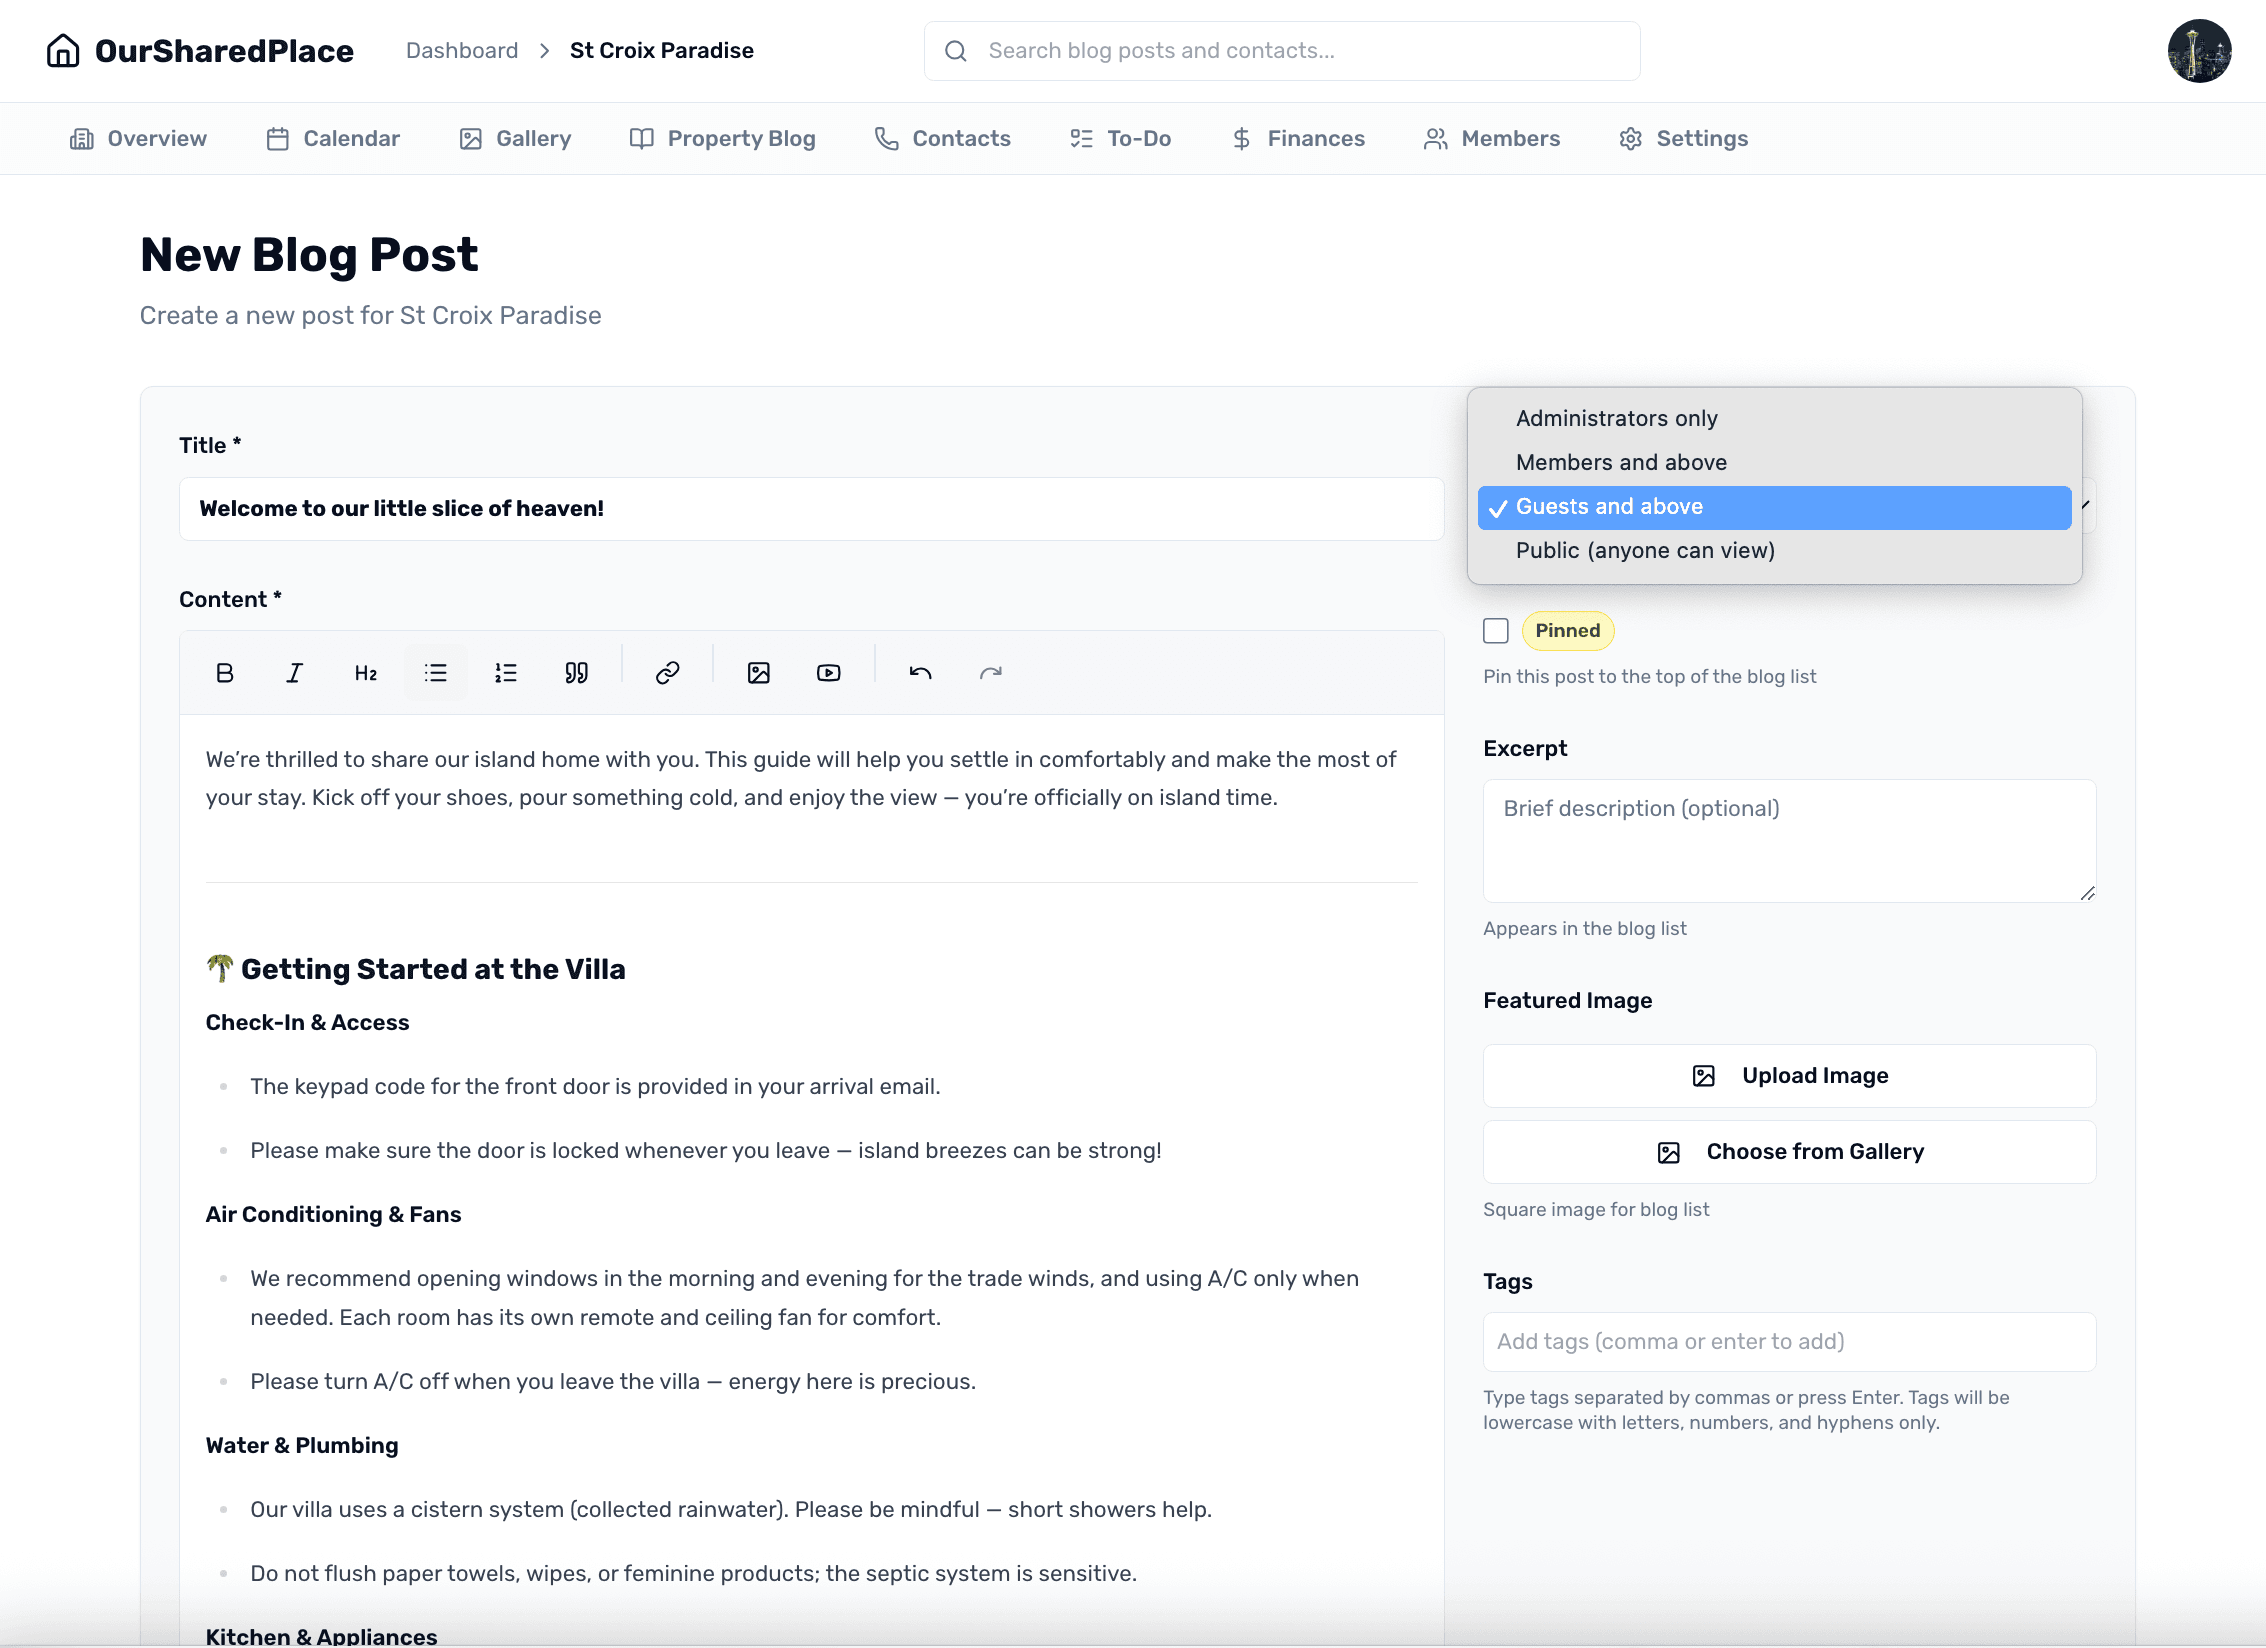Toggle bold formatting in the editor
The width and height of the screenshot is (2266, 1648).
225,672
